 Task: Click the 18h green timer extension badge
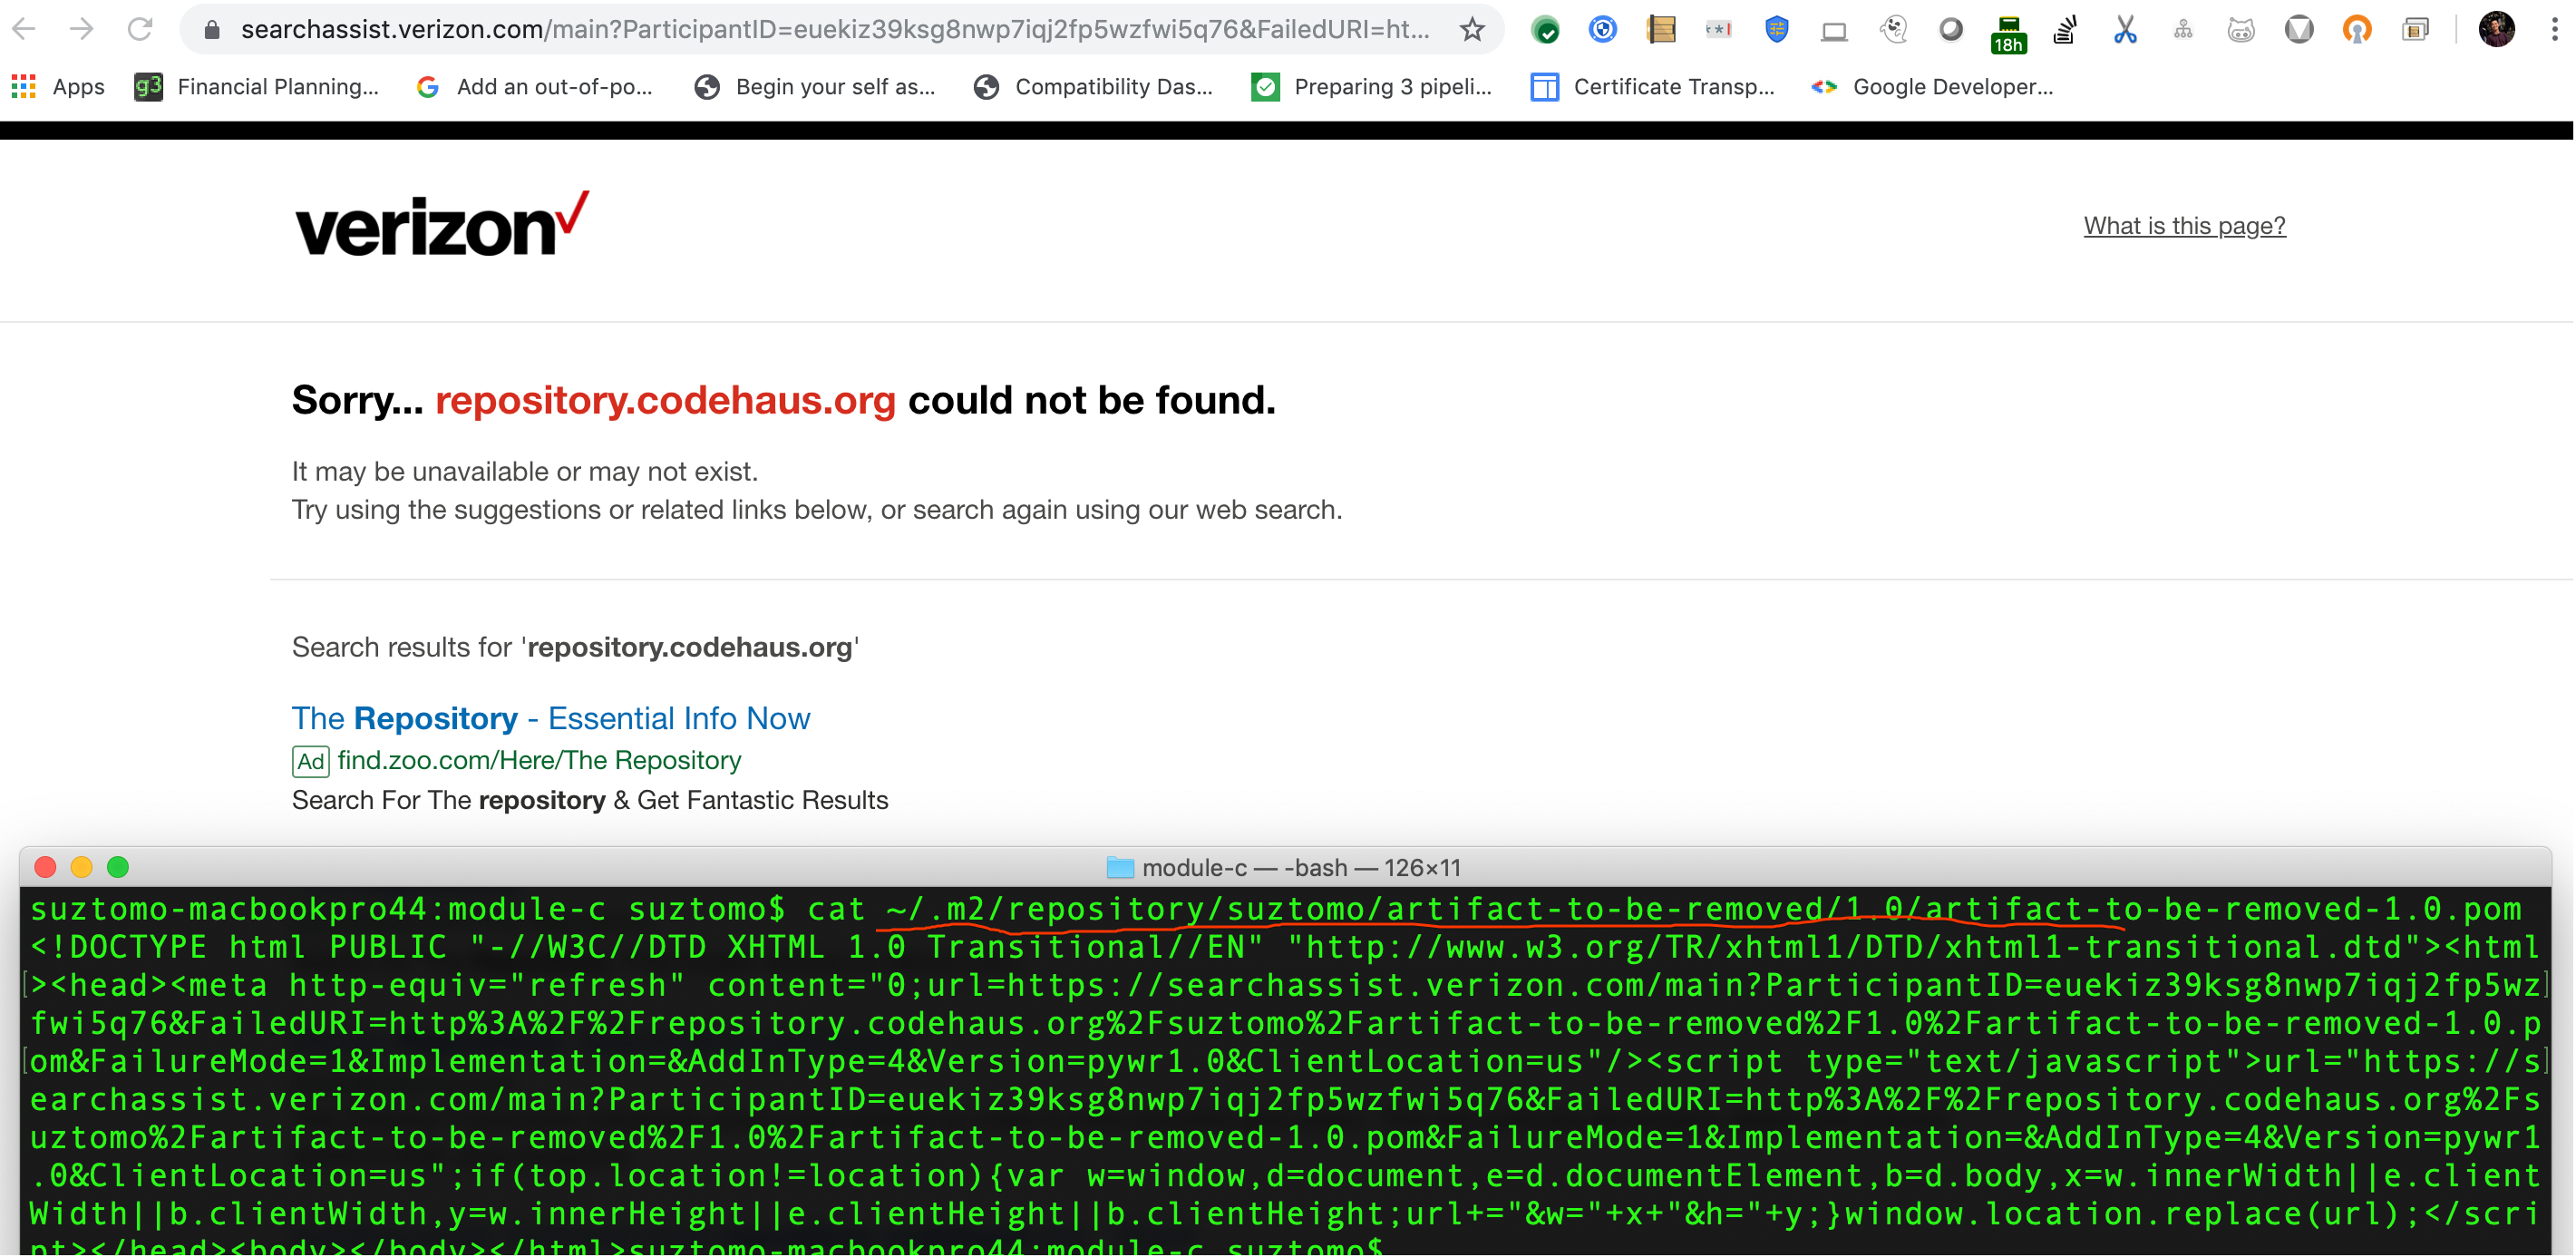2009,33
